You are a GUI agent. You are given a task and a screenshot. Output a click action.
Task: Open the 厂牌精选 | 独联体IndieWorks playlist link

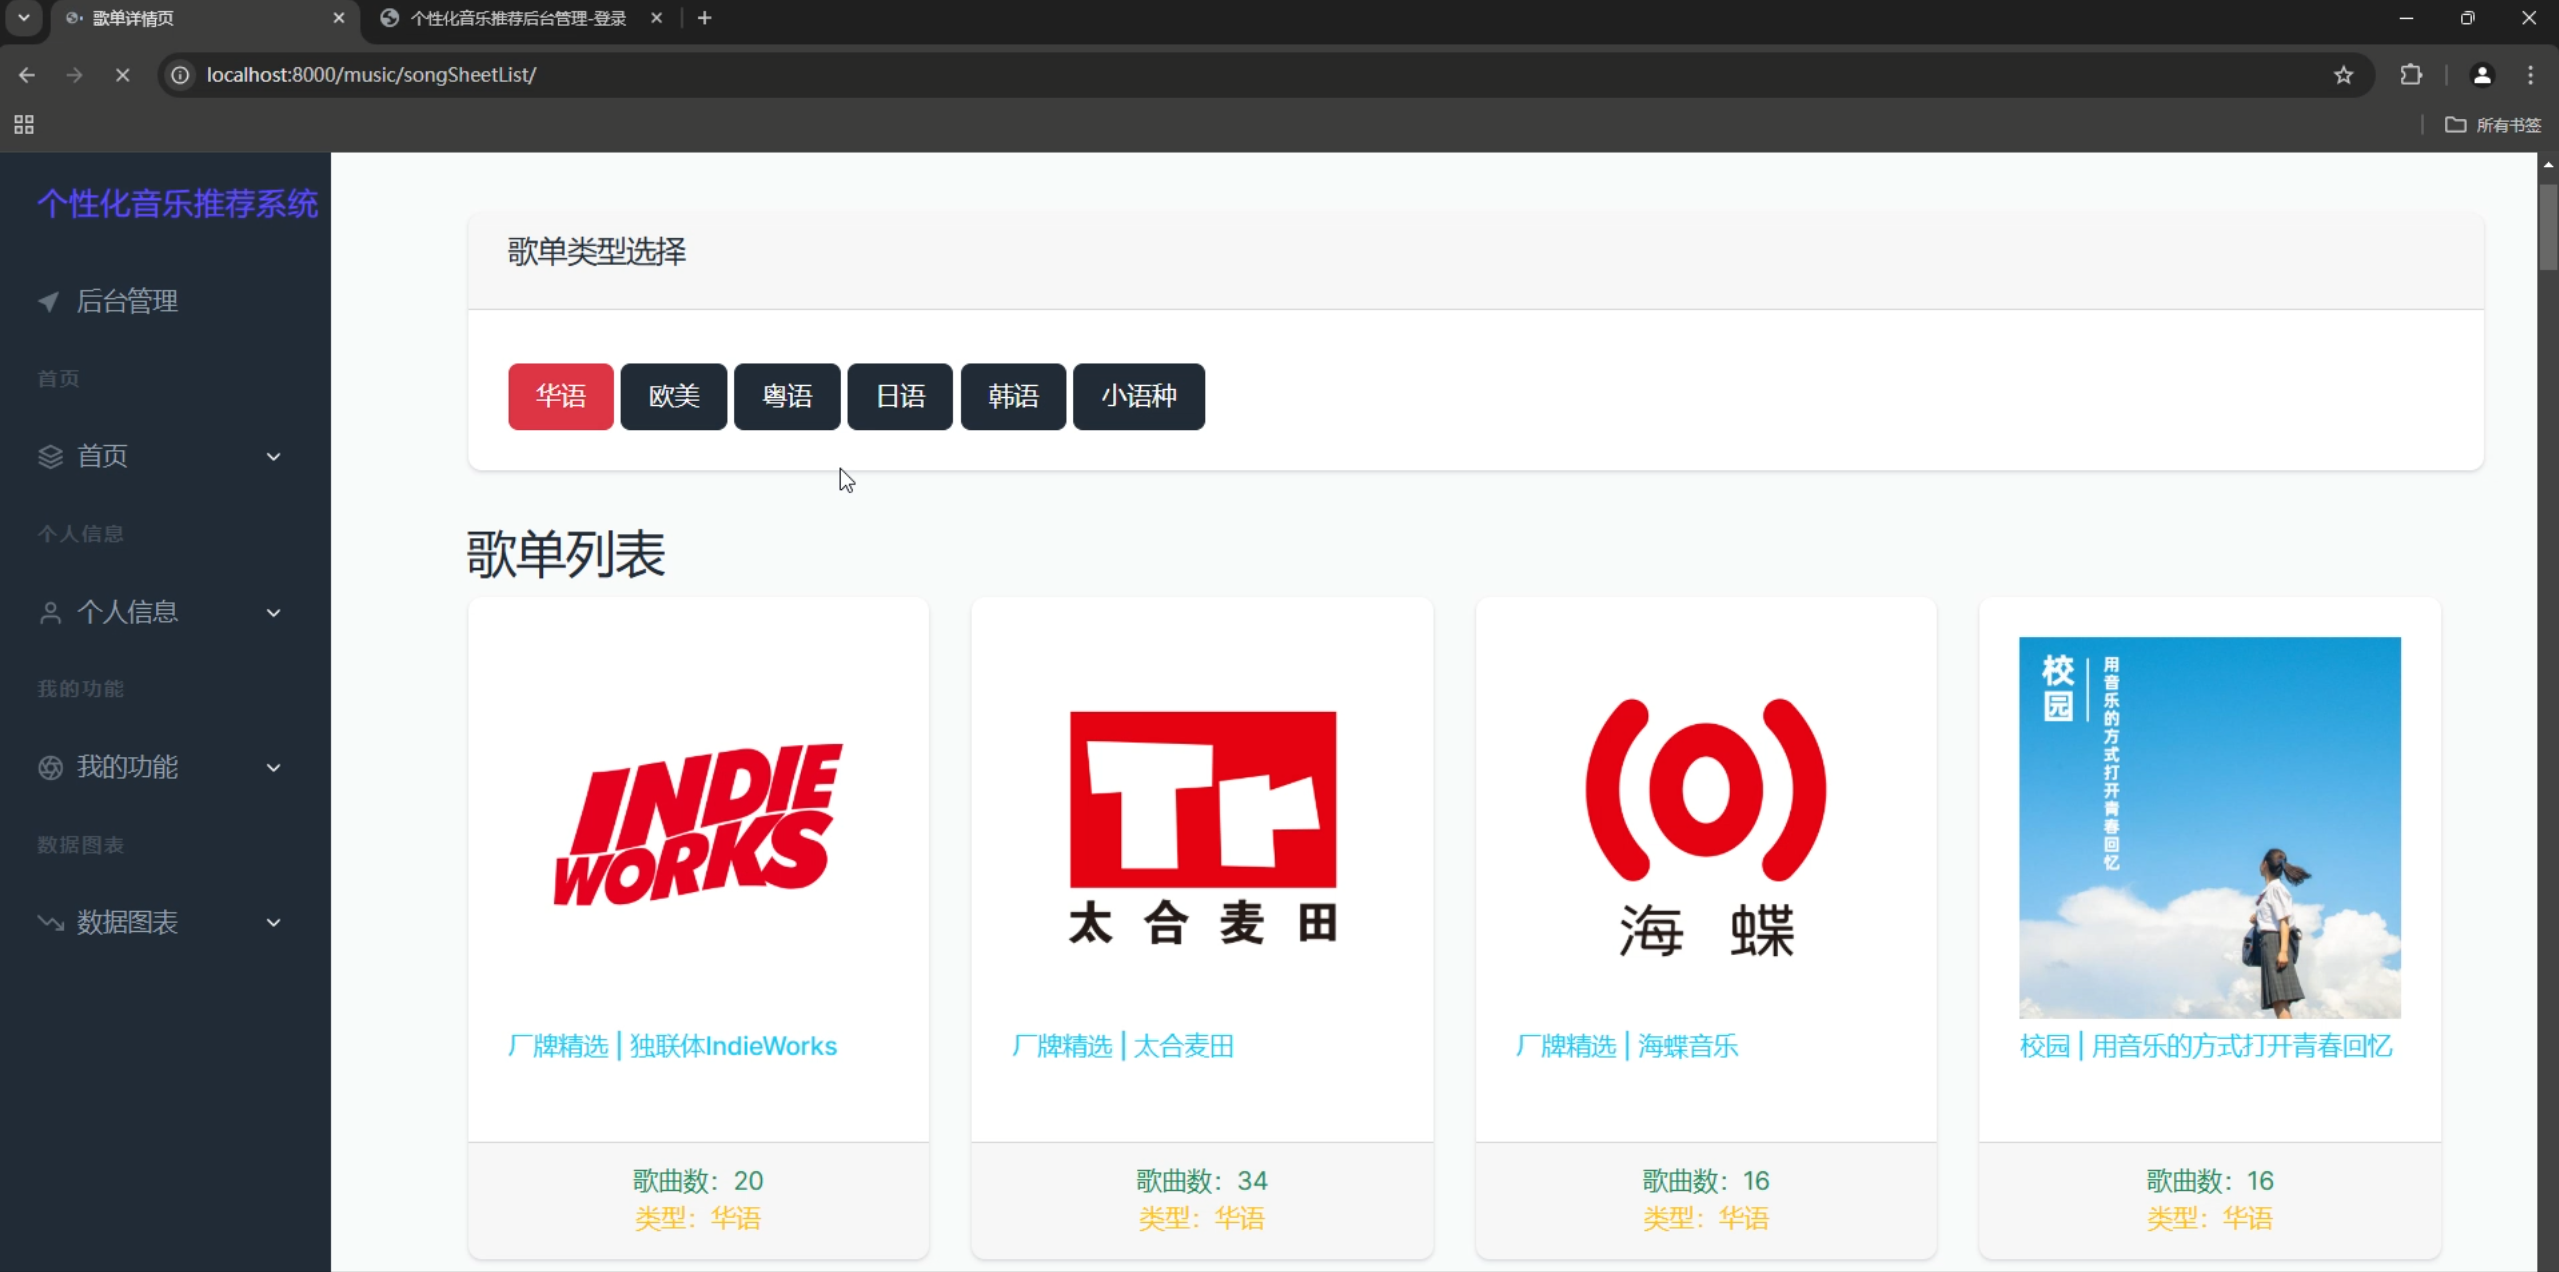[672, 1046]
